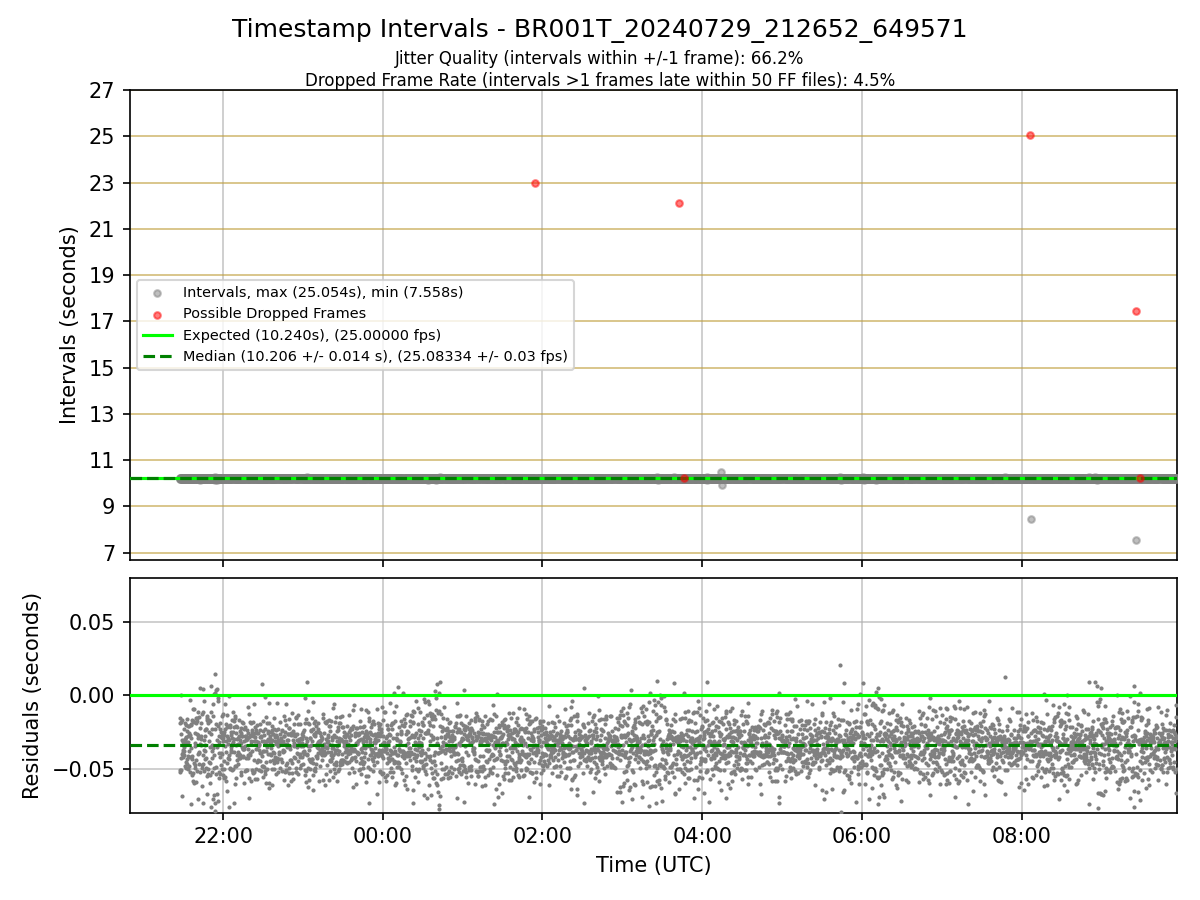
Task: Click the red dropped-frame point at 25 seconds after 08:00
Action: [1030, 135]
